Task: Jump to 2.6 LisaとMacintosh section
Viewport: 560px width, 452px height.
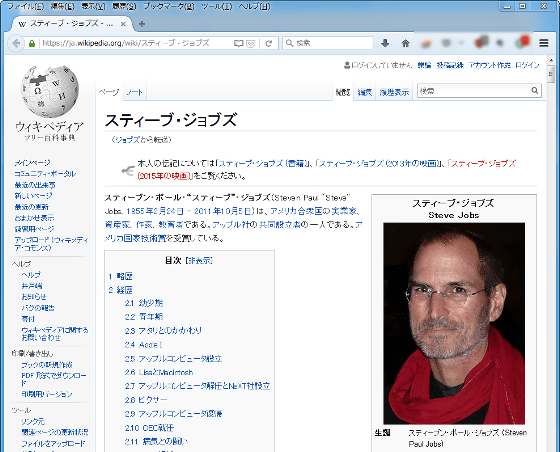Action: click(159, 372)
